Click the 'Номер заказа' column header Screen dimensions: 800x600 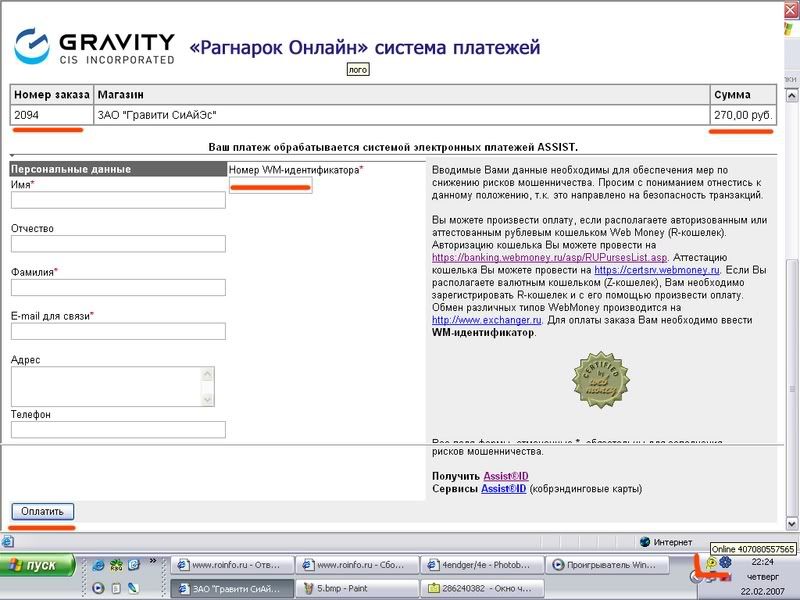pyautogui.click(x=52, y=95)
